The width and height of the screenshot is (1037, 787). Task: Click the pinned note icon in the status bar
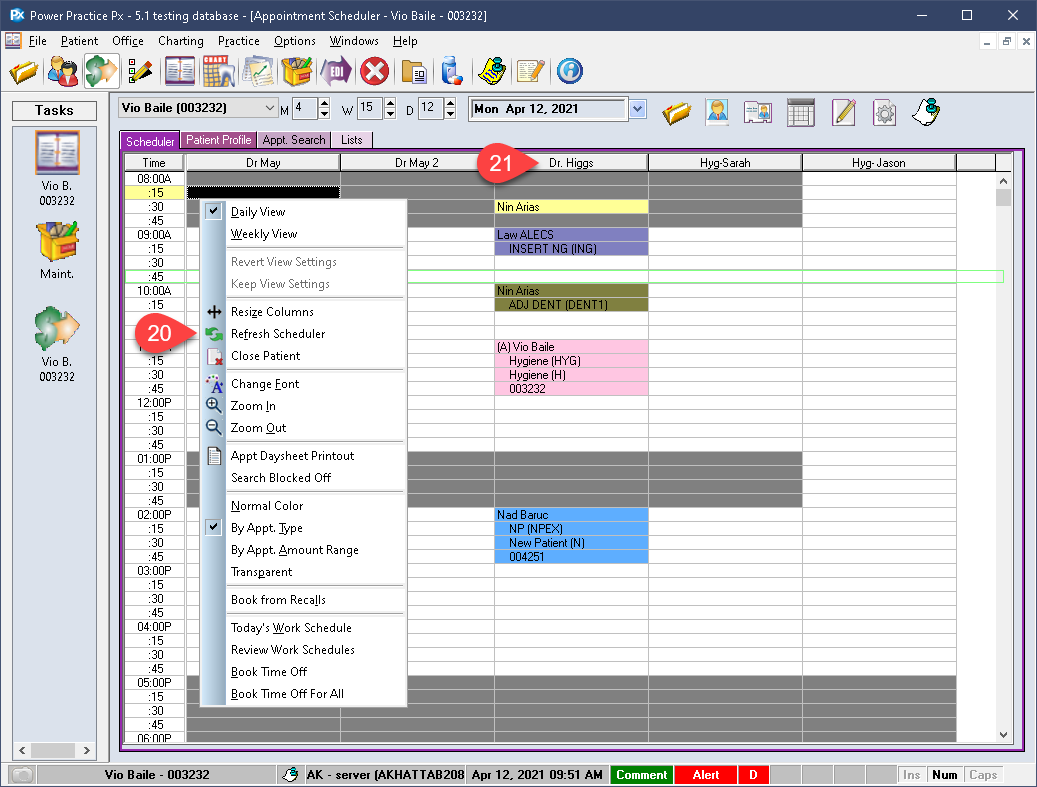290,774
